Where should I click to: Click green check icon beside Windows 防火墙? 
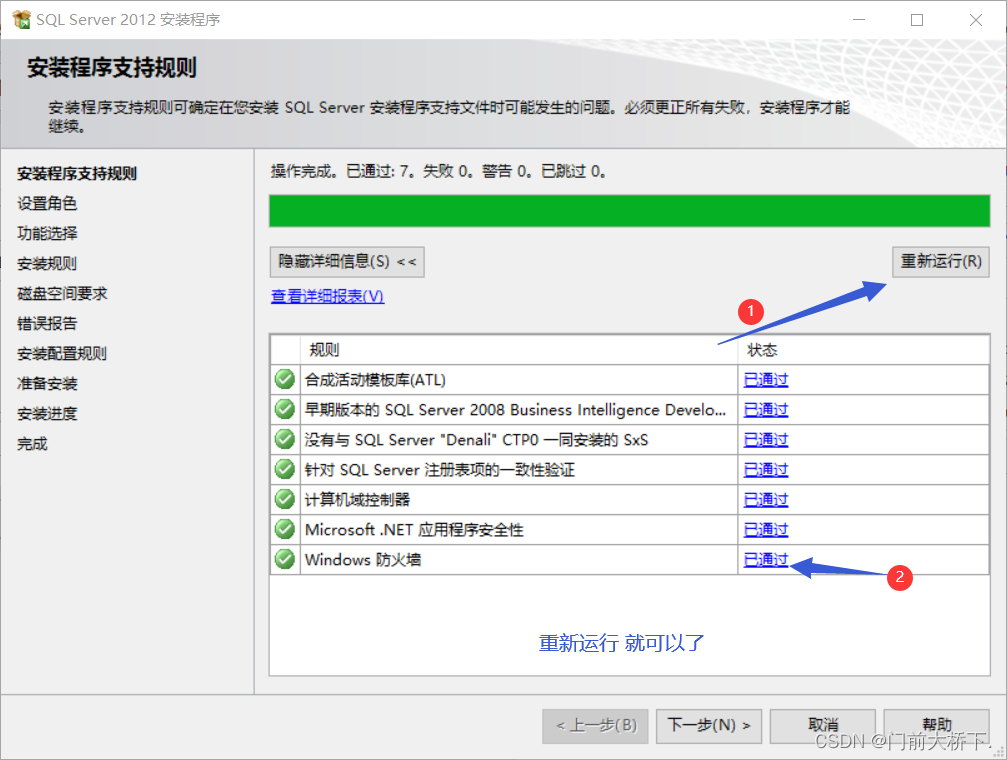tap(285, 559)
